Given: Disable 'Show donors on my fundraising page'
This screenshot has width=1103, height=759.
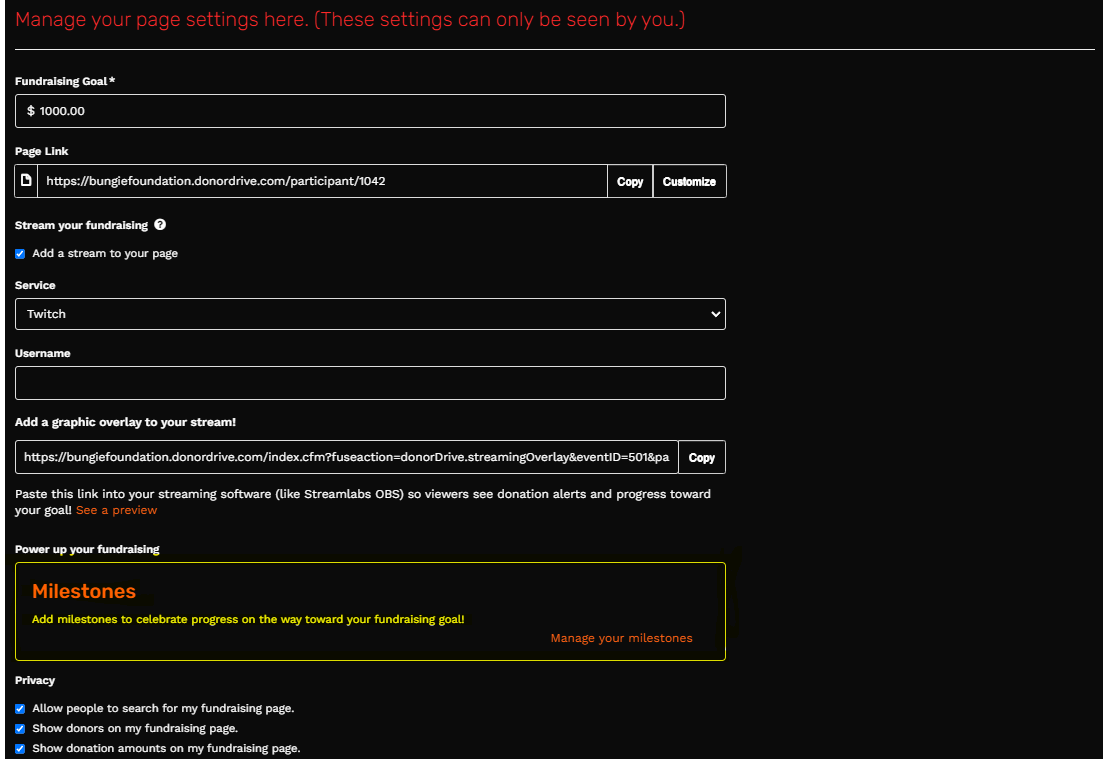Looking at the screenshot, I should click(20, 728).
